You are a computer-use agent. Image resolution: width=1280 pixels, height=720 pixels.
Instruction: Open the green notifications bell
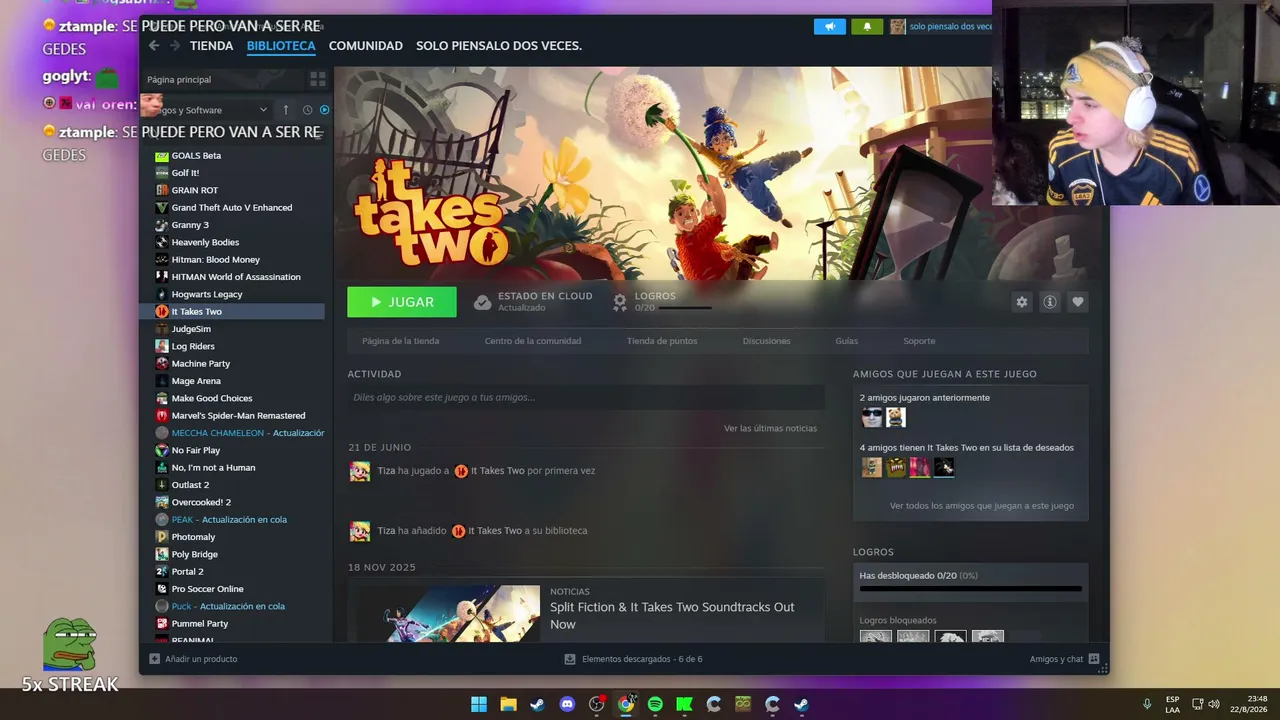click(x=867, y=27)
